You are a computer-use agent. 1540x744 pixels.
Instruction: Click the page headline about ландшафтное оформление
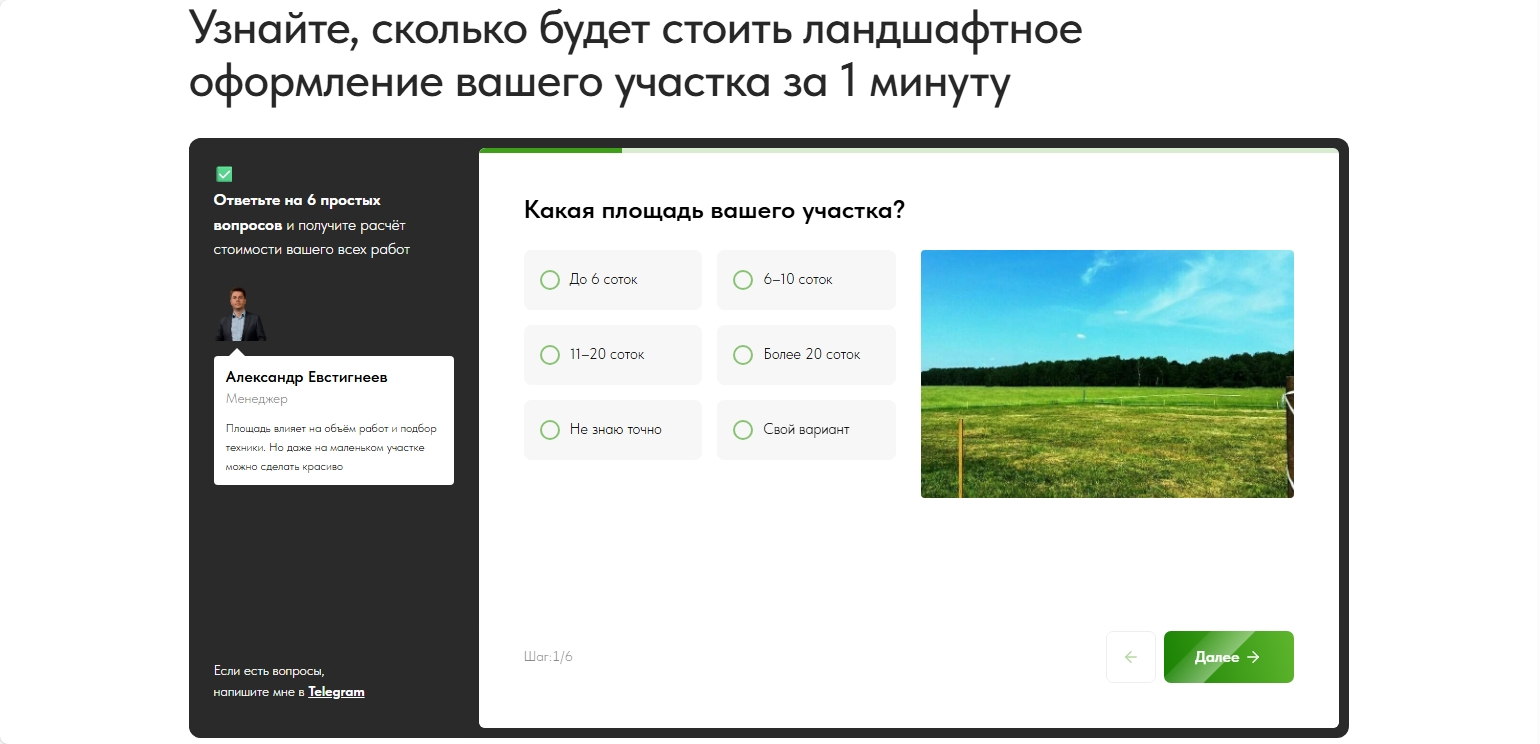[636, 56]
